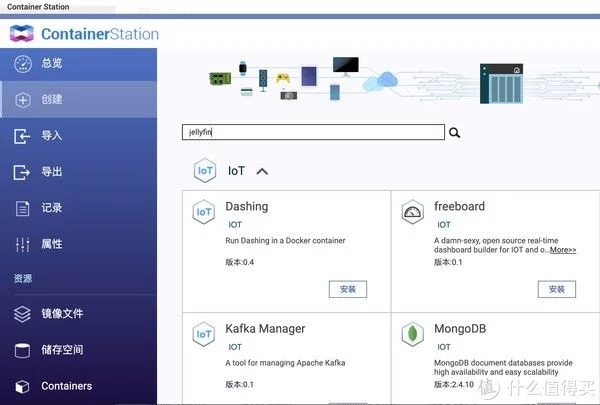Click the NAS device banner image
600x405 pixels.
(x=501, y=83)
